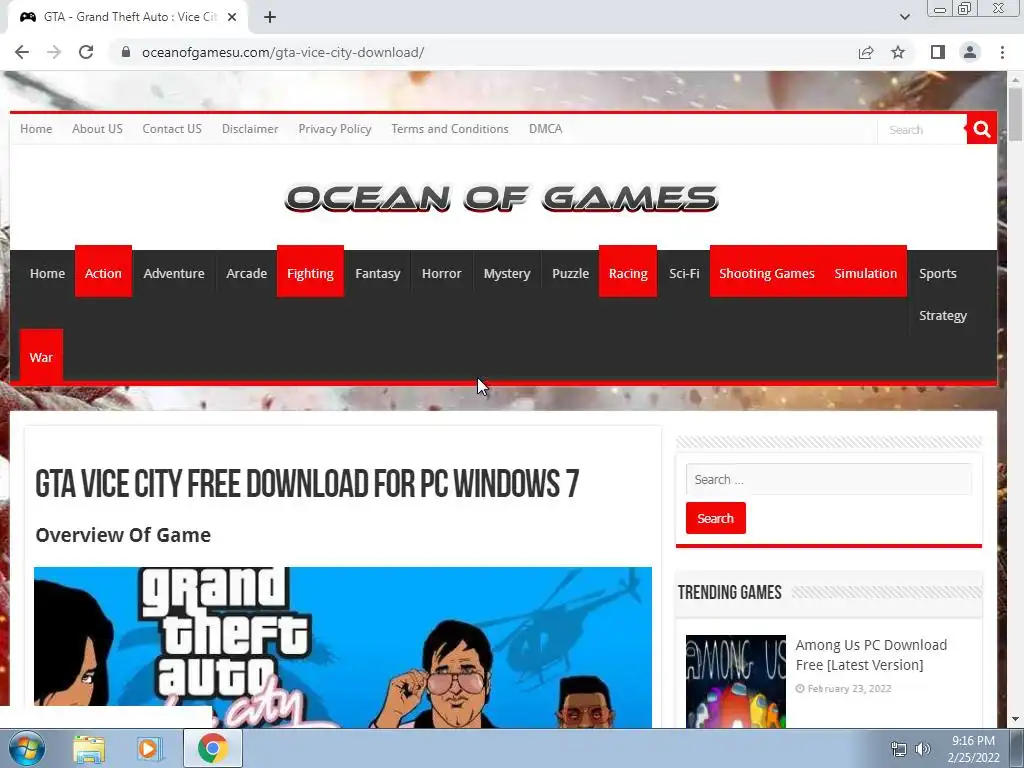The width and height of the screenshot is (1024, 768).
Task: Focus the top header search field
Action: (x=922, y=129)
